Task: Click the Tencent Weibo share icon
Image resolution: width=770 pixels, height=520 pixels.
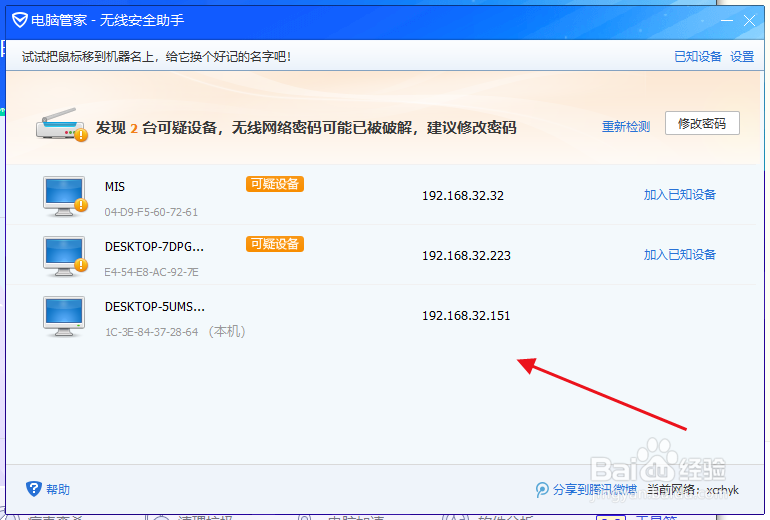Action: [x=542, y=489]
